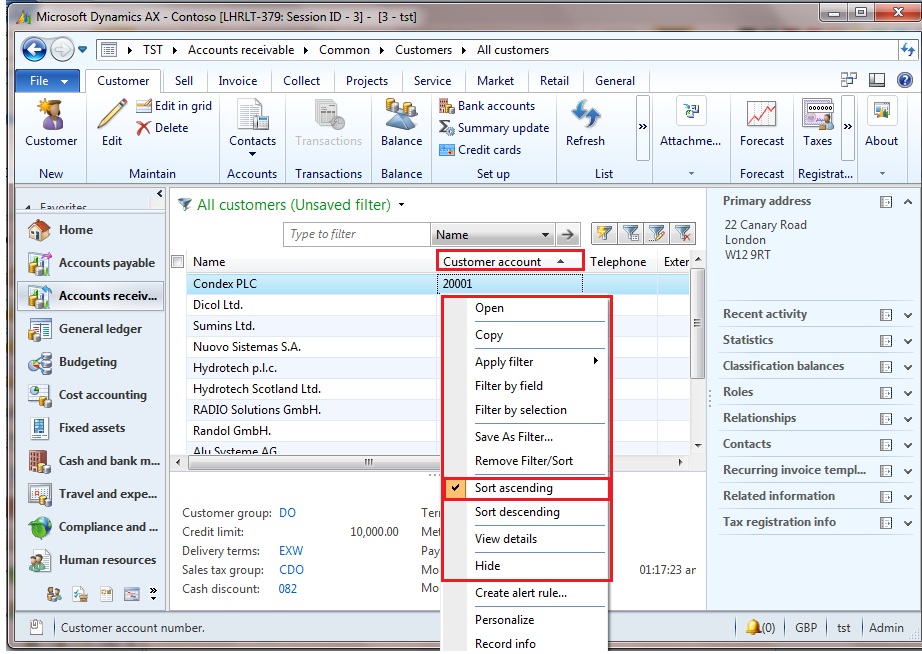Image resolution: width=922 pixels, height=654 pixels.
Task: Click the Cash discount 082 link
Action: pyautogui.click(x=288, y=589)
